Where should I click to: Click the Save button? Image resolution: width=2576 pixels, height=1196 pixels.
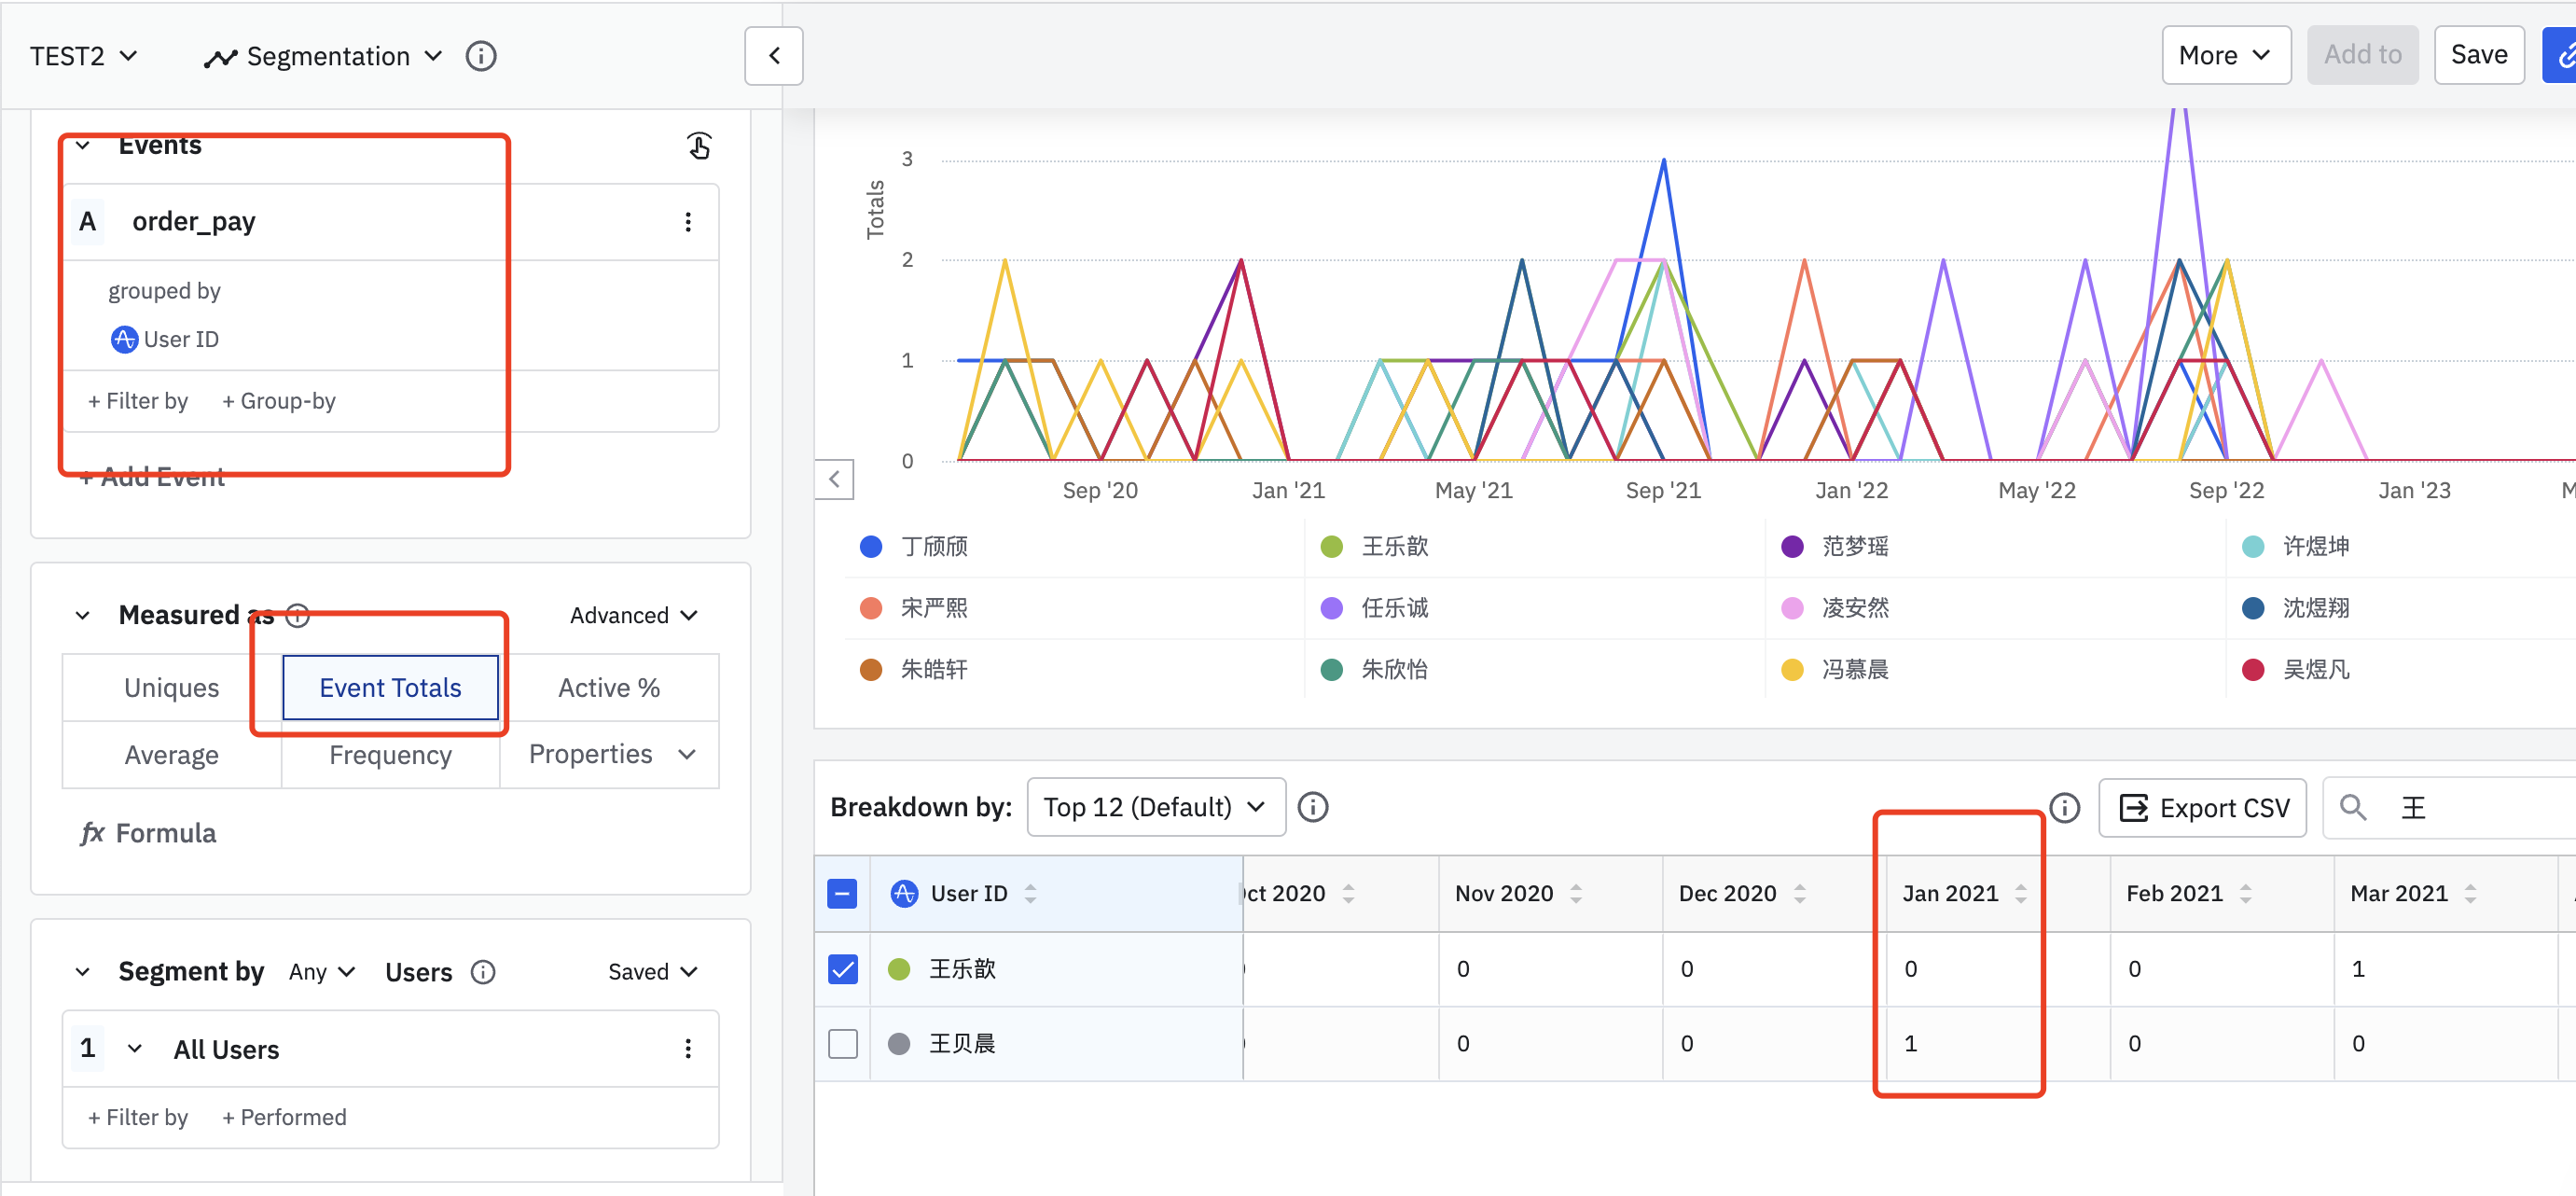coord(2478,56)
